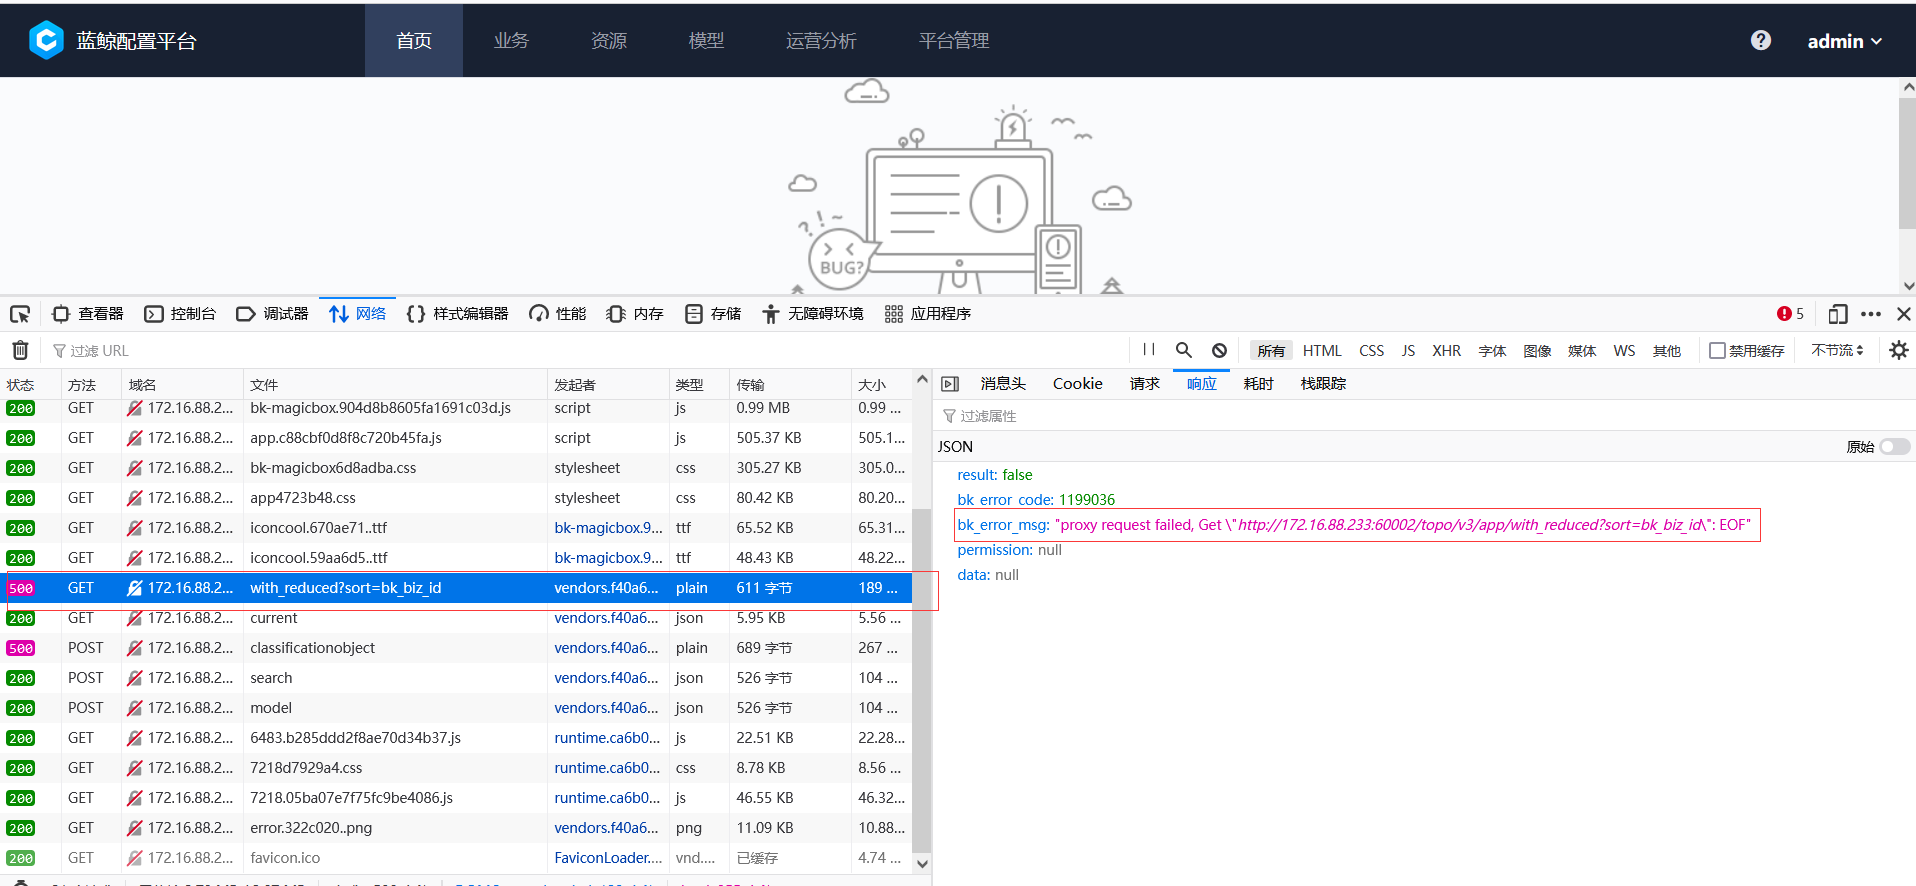The width and height of the screenshot is (1916, 886).
Task: Switch to the 耗时 timings tab
Action: pyautogui.click(x=1258, y=384)
